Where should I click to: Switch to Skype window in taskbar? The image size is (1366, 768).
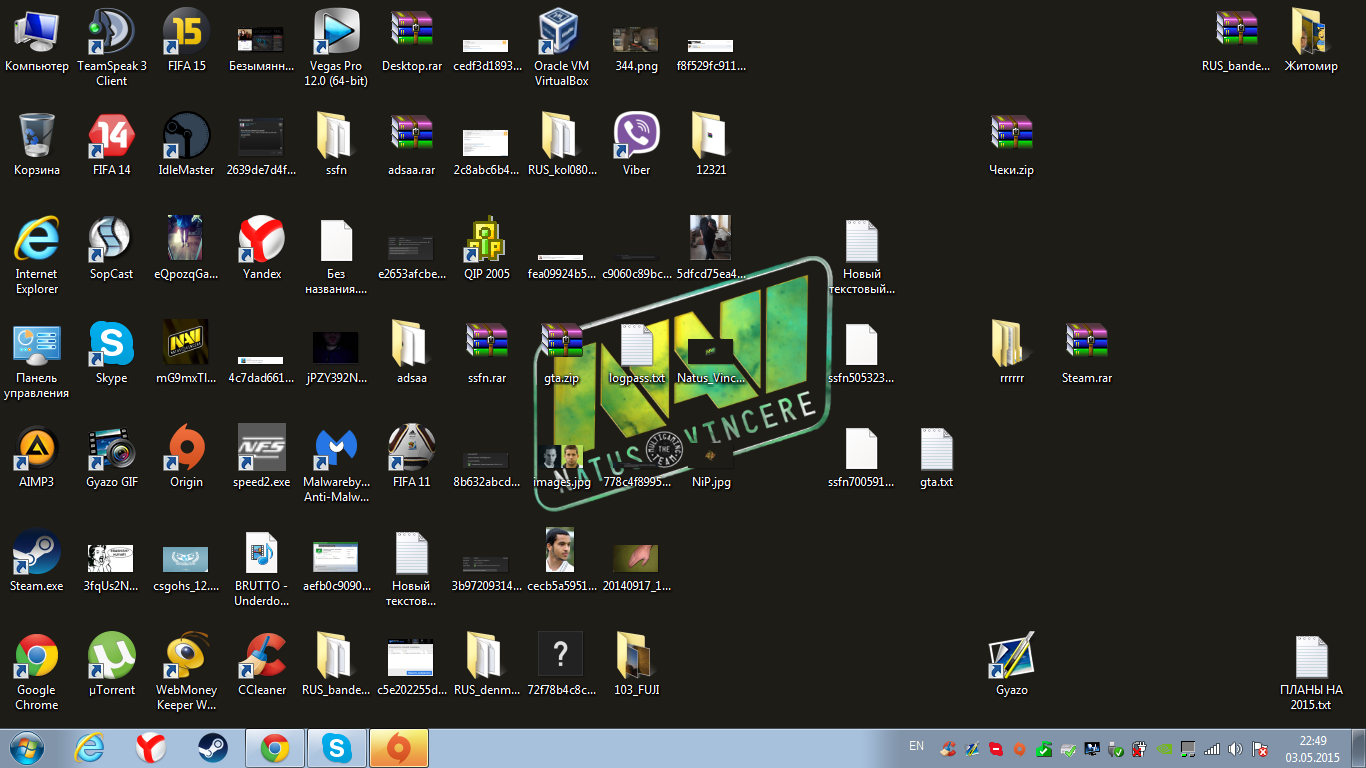337,747
